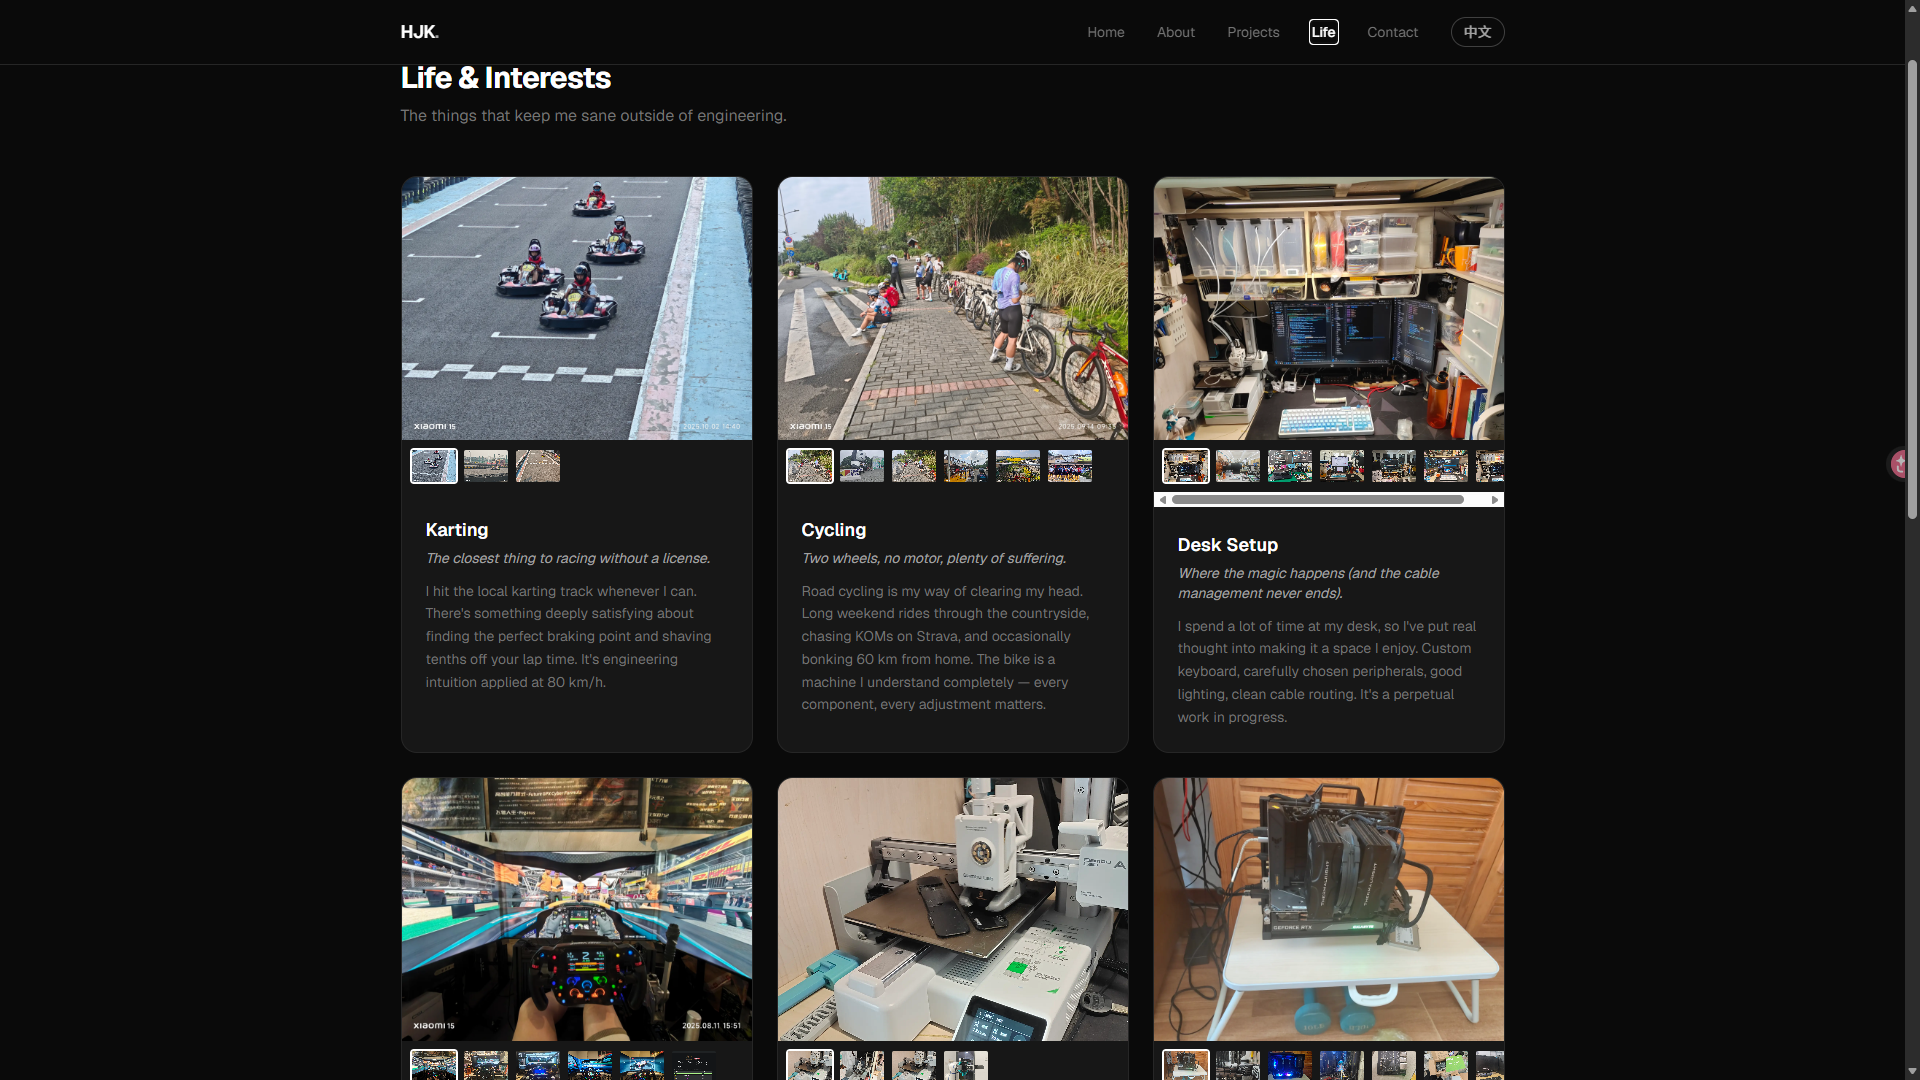Click the Desk Setup card title

coord(1228,545)
